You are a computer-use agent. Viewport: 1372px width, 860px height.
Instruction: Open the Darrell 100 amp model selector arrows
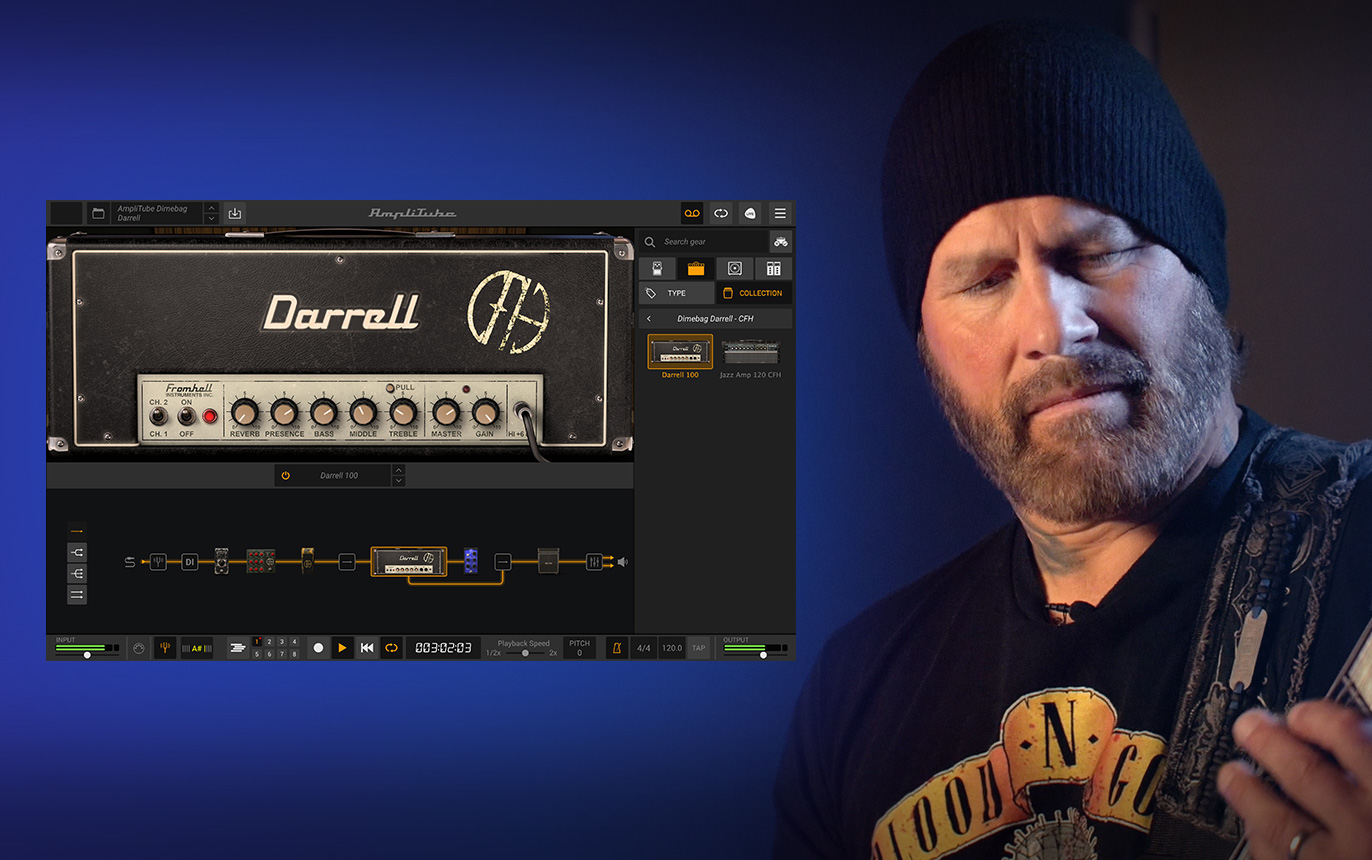398,475
